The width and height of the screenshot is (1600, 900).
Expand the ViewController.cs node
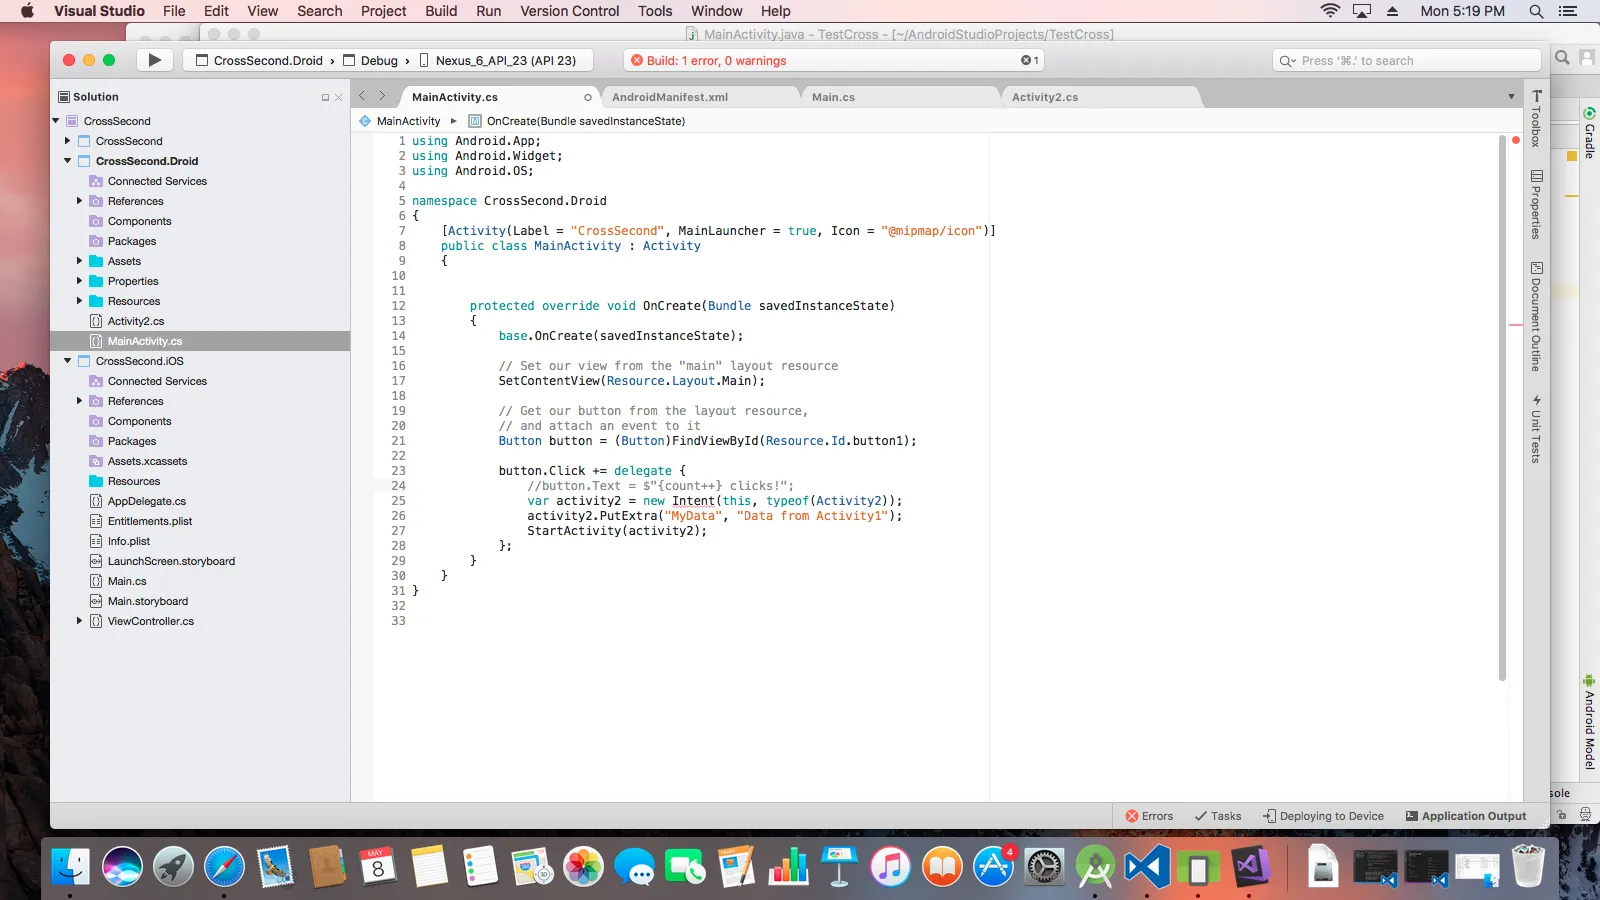coord(80,621)
